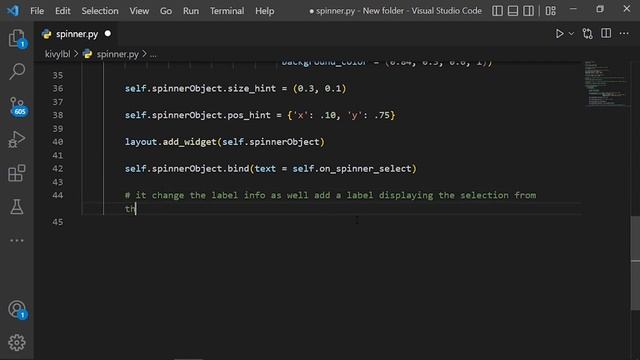The image size is (640, 360).
Task: Click line number 36 in gutter
Action: tap(58, 89)
